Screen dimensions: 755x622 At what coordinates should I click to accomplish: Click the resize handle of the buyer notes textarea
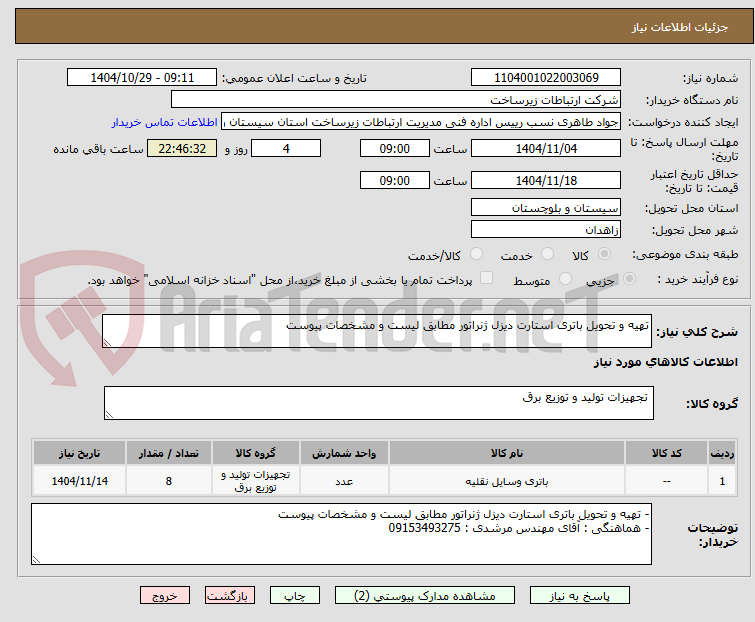pos(36,560)
